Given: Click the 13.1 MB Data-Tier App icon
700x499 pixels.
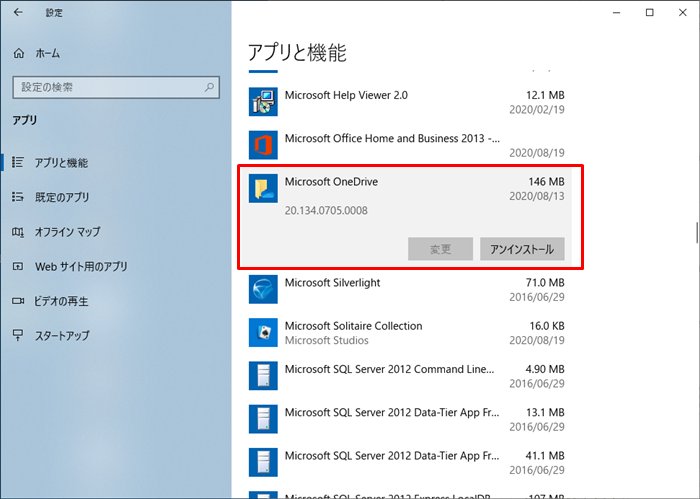Looking at the screenshot, I should coord(263,419).
